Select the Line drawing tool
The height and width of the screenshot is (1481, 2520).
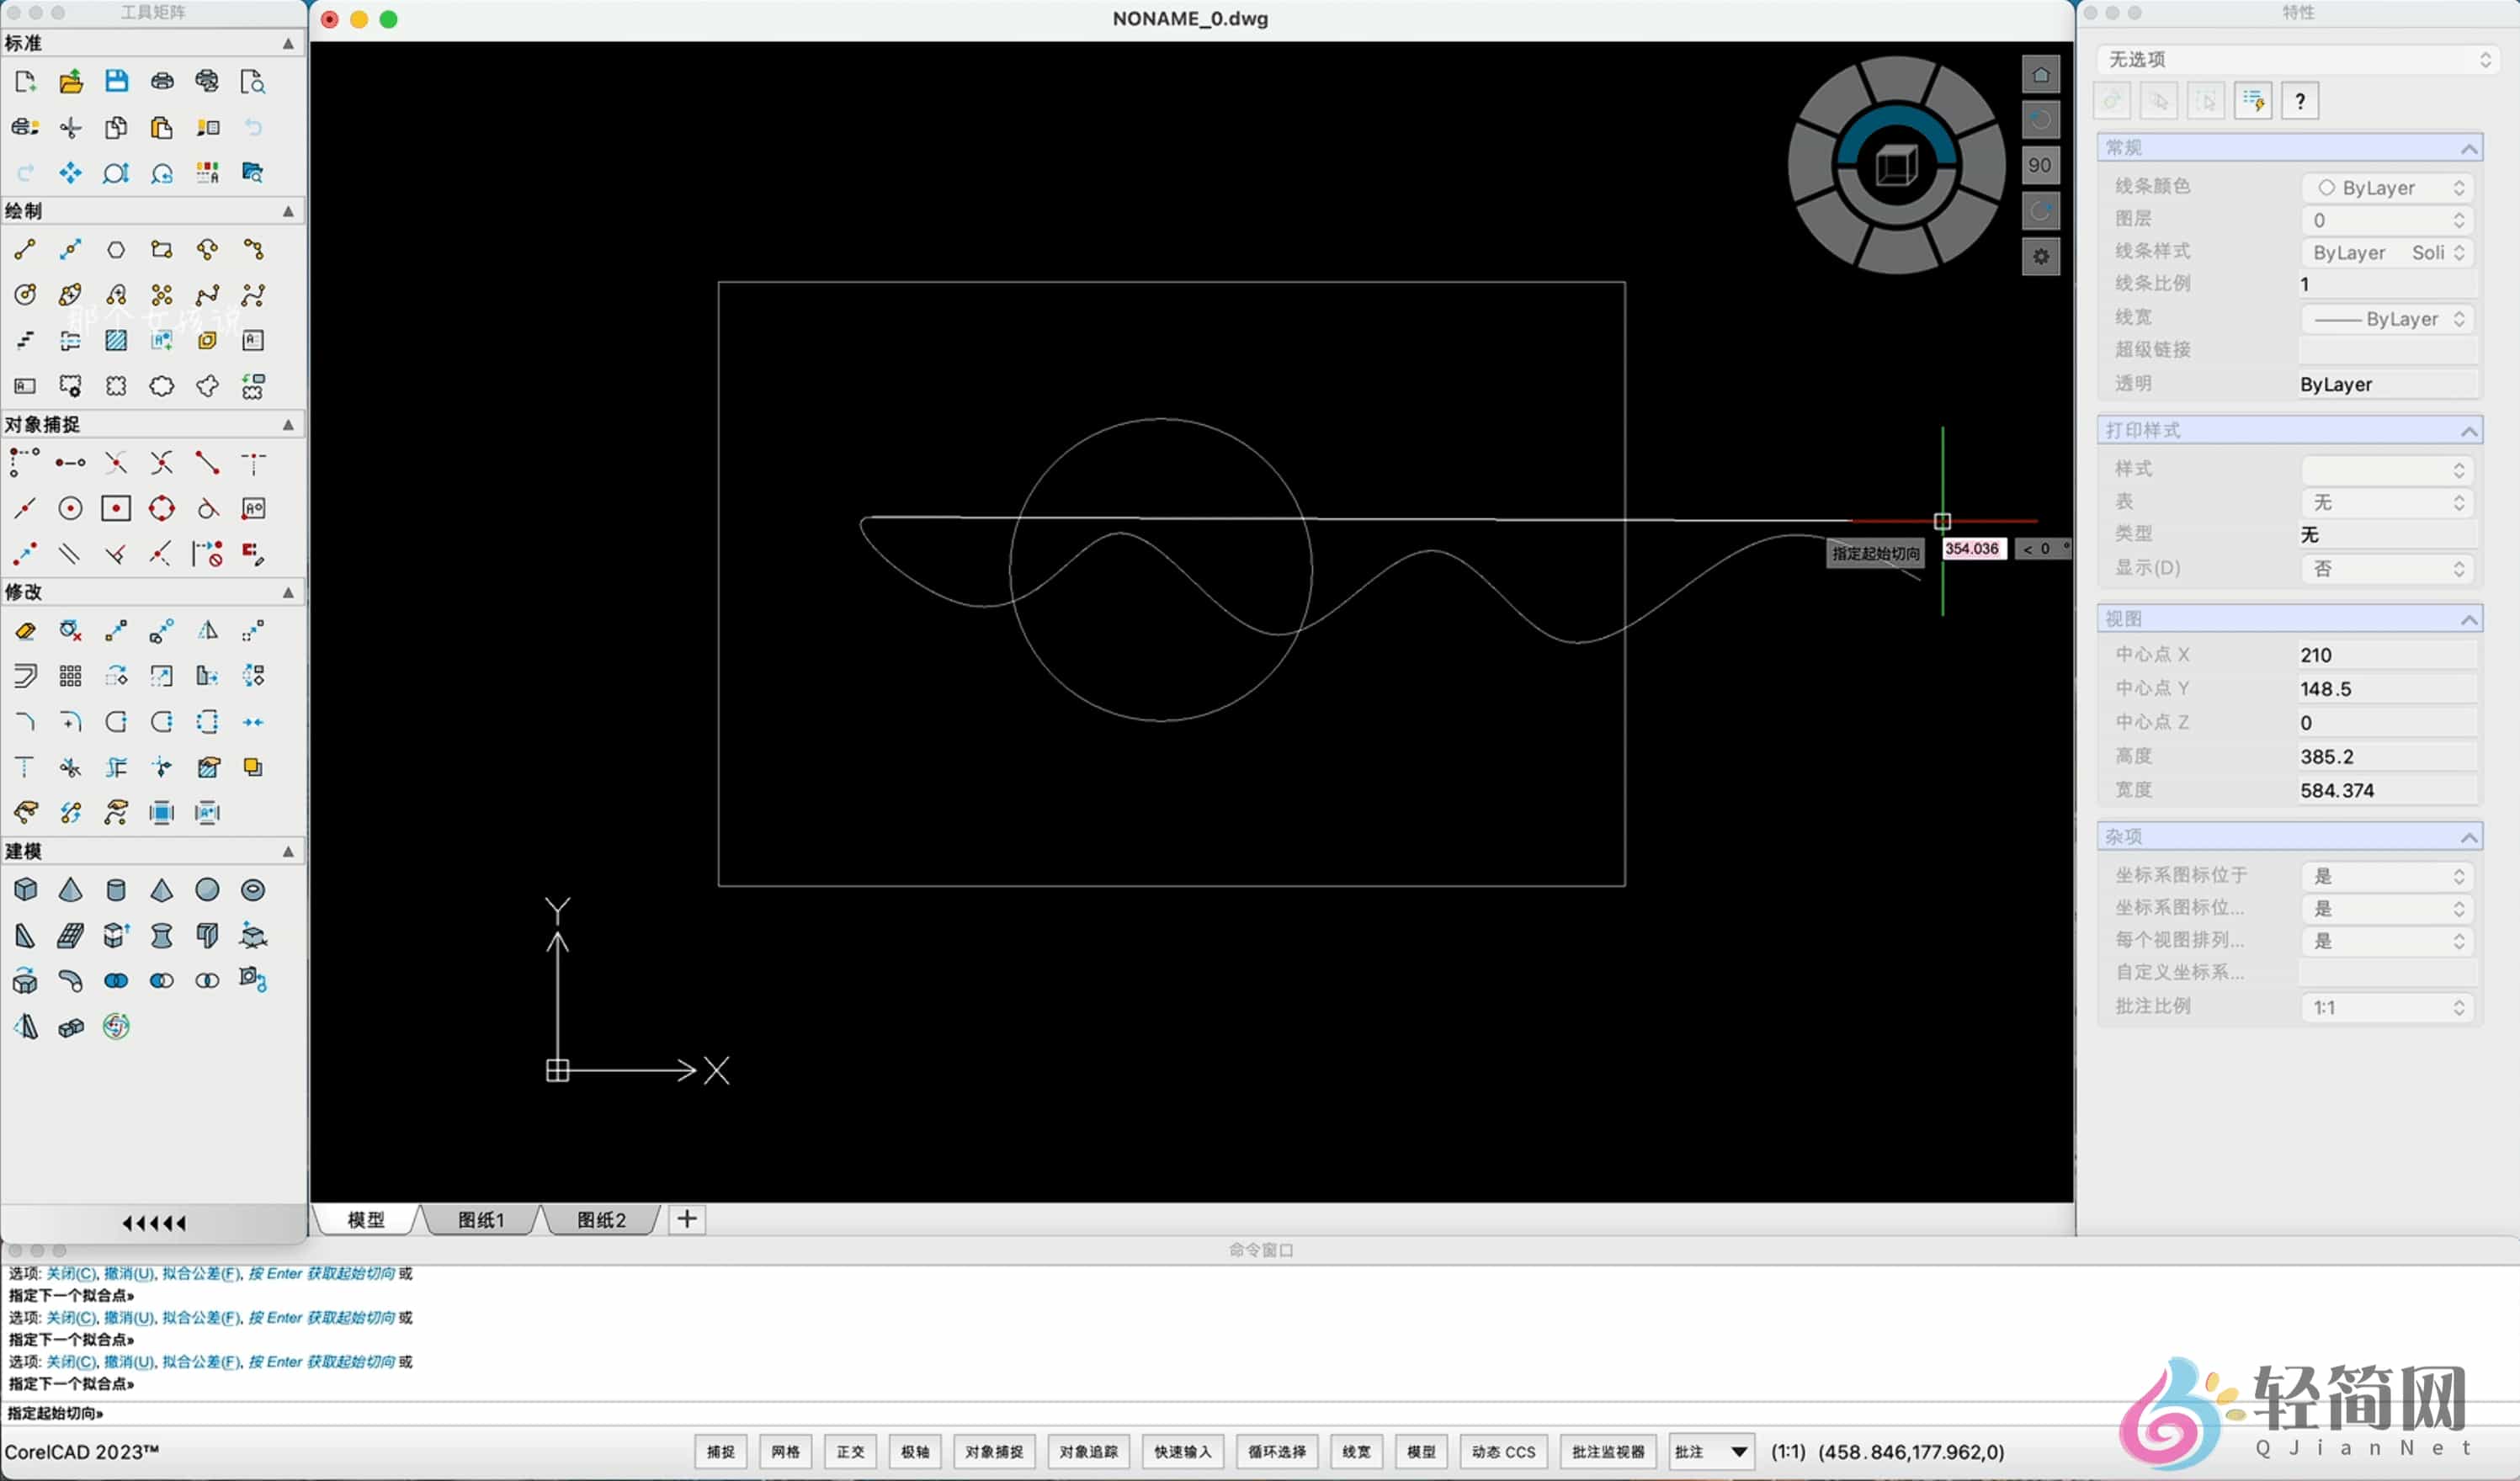(x=25, y=250)
